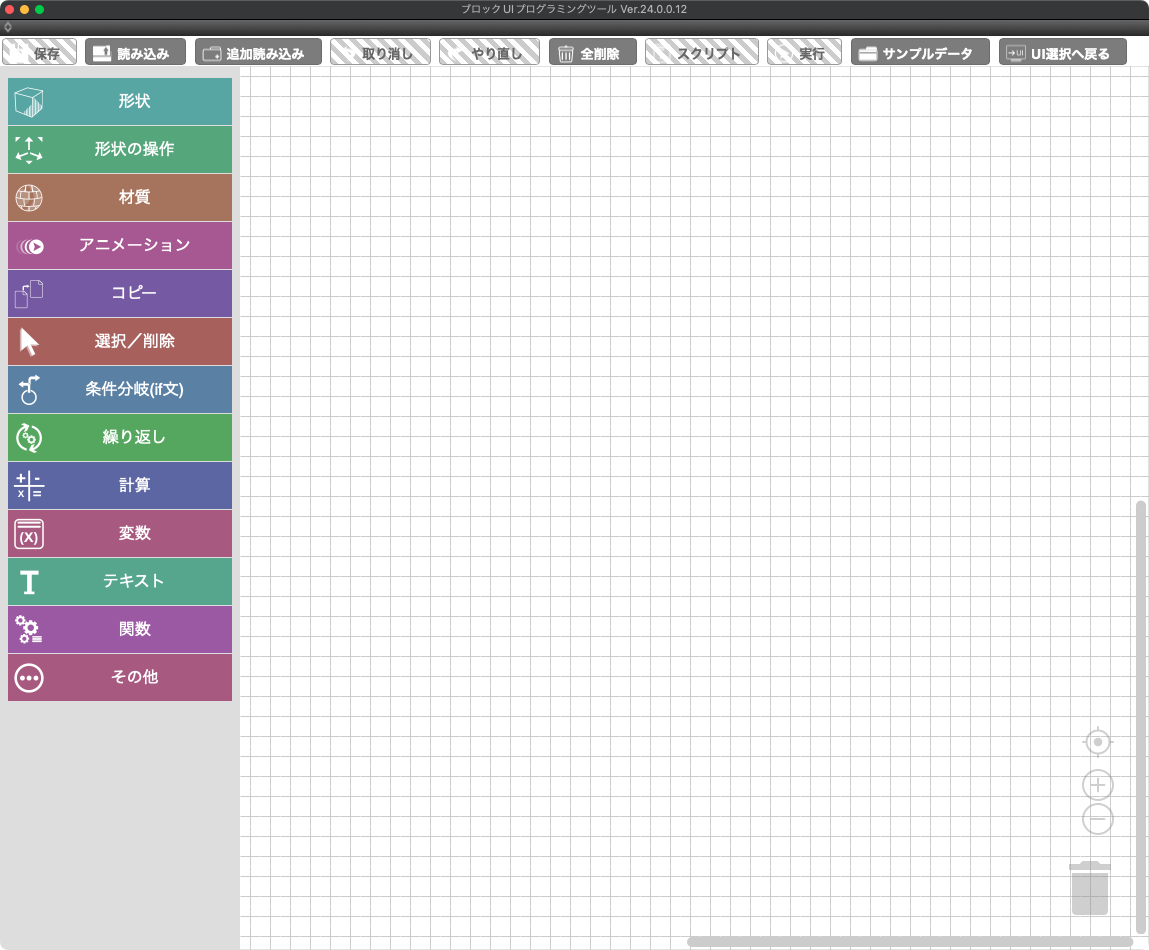Click the 実行 (run) button
The height and width of the screenshot is (950, 1149).
point(805,53)
